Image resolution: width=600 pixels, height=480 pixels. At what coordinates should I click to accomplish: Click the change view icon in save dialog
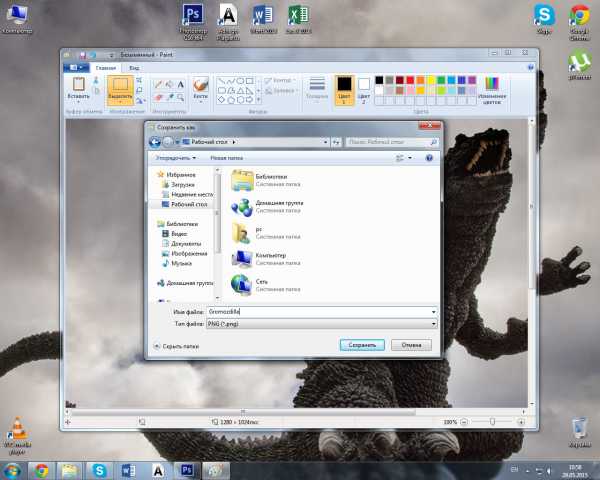click(400, 158)
